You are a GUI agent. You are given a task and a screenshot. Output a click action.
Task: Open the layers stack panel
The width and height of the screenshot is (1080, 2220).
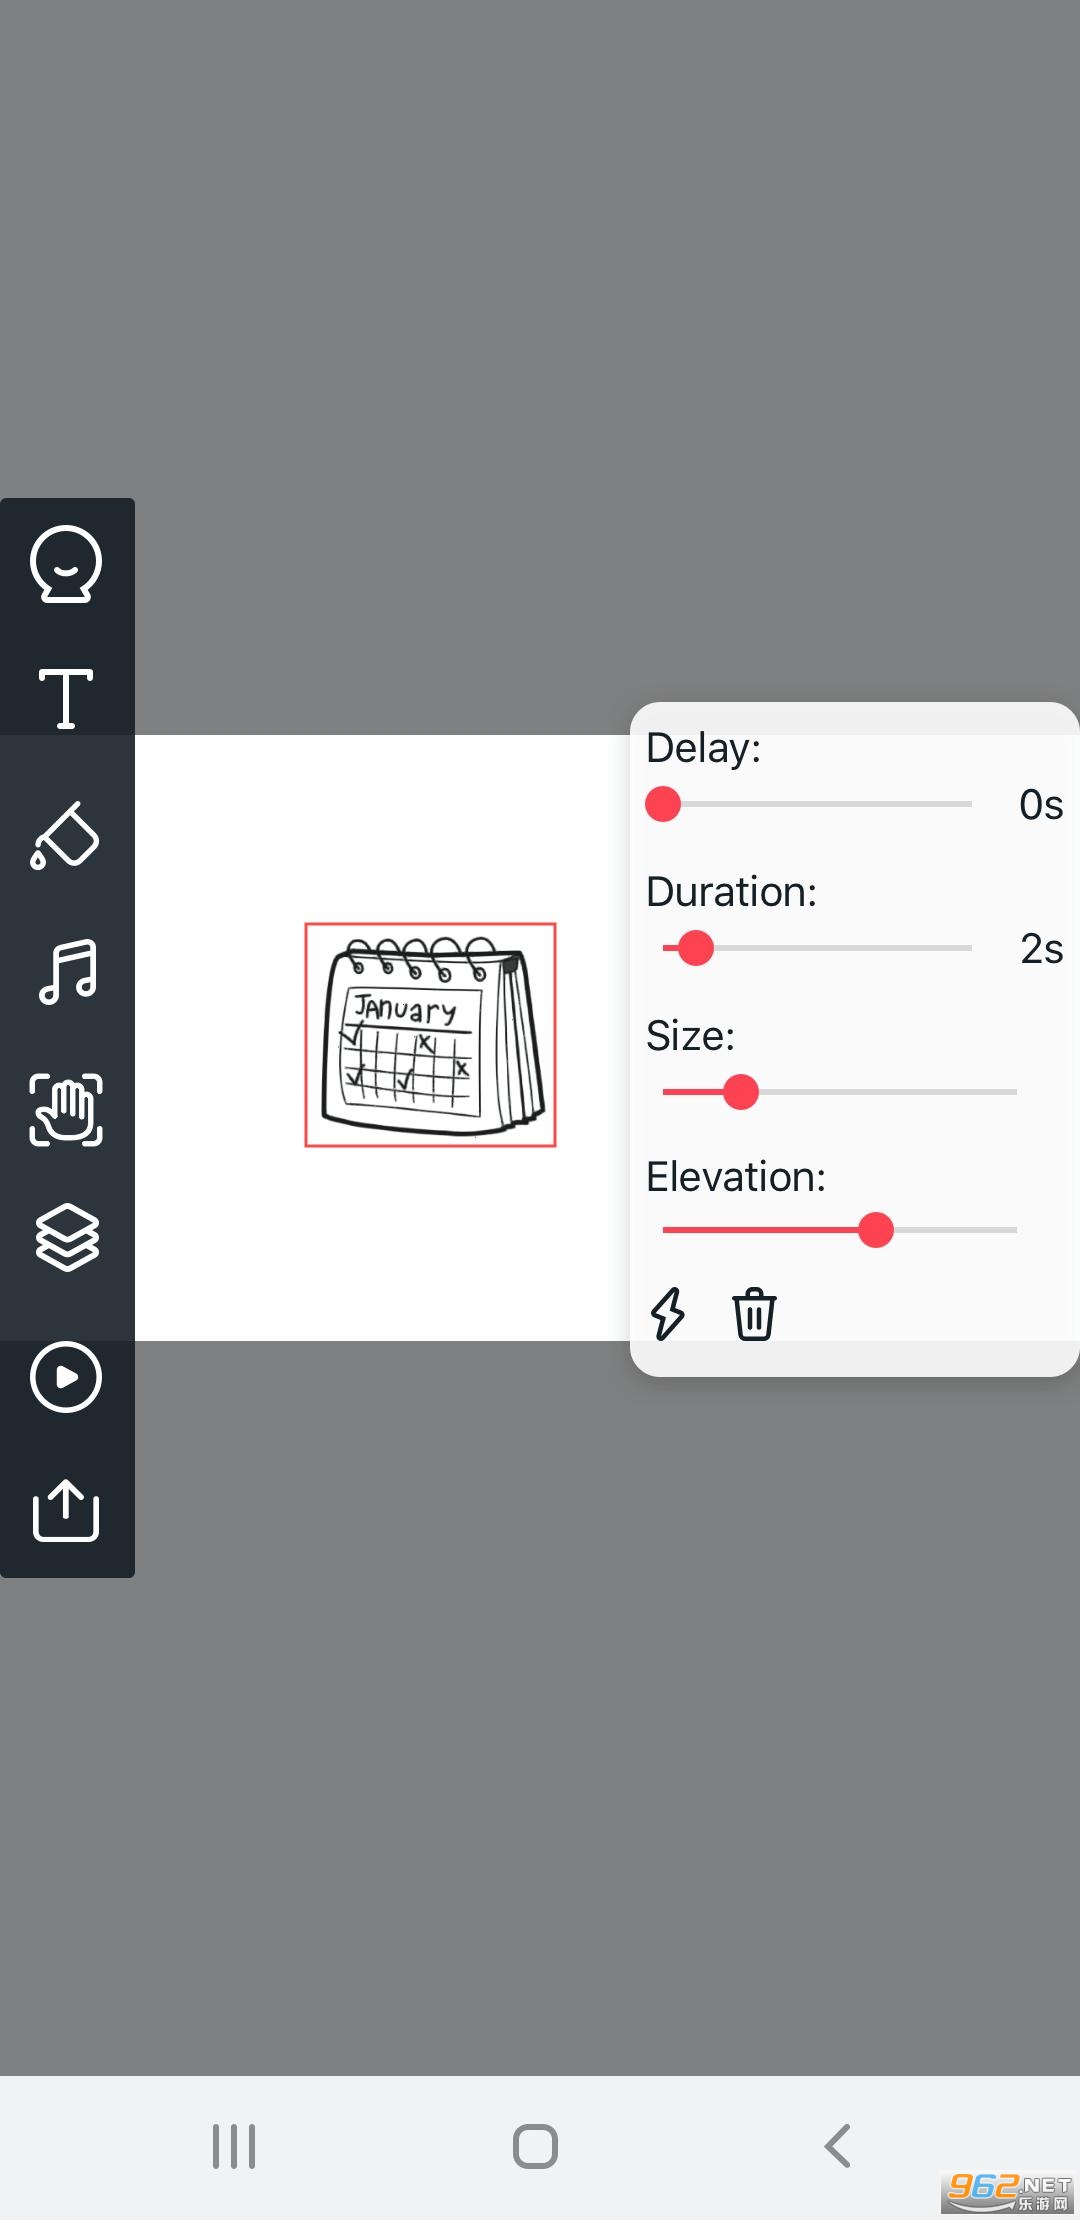[67, 1238]
